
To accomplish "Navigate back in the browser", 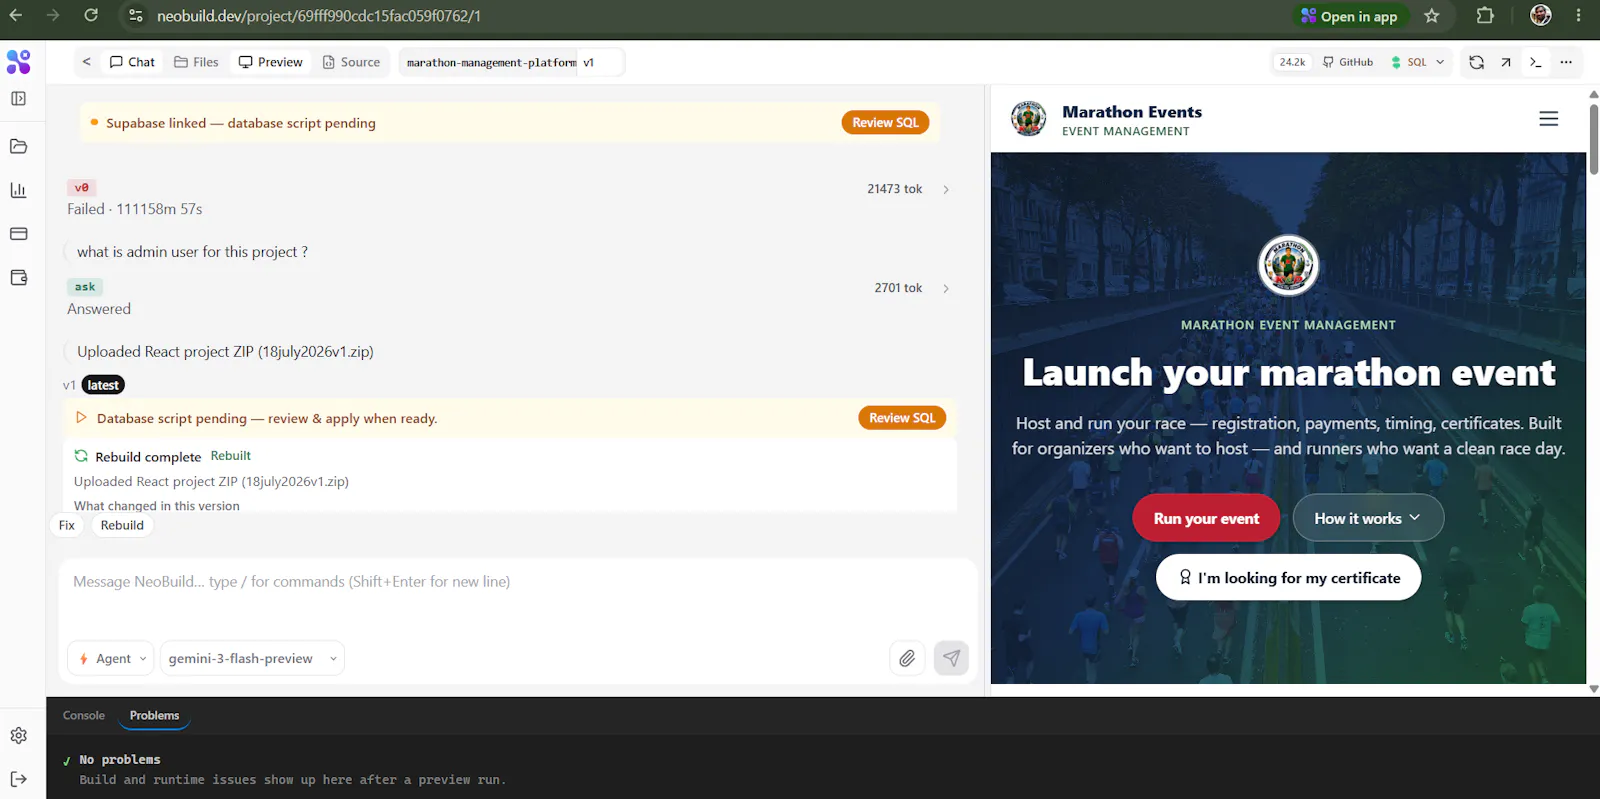I will pyautogui.click(x=16, y=16).
